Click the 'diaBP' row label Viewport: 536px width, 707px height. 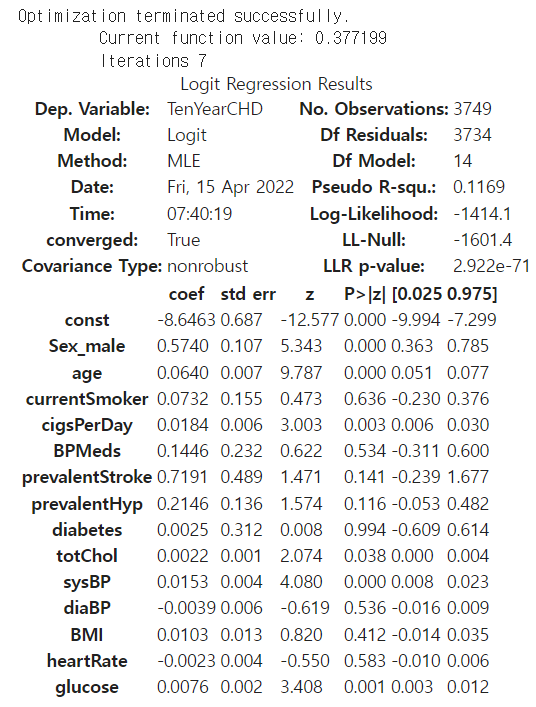87,608
